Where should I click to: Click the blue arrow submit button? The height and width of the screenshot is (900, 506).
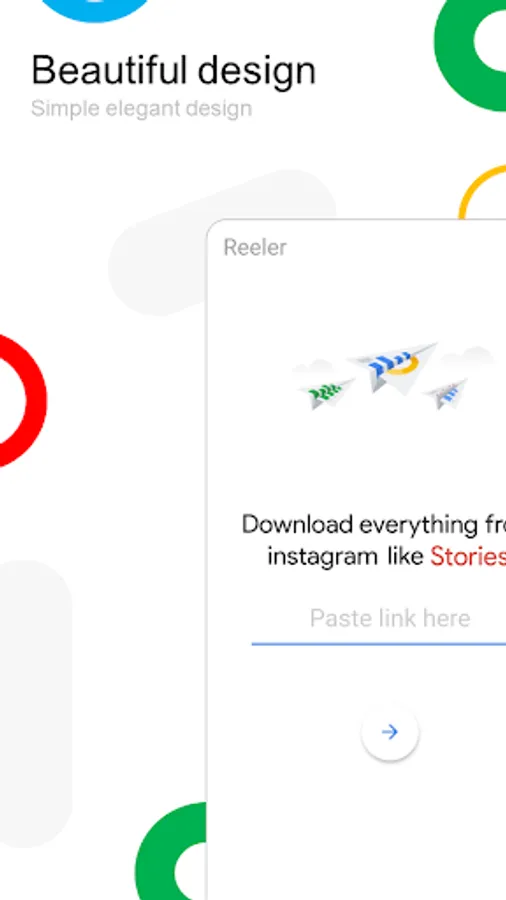click(x=390, y=732)
